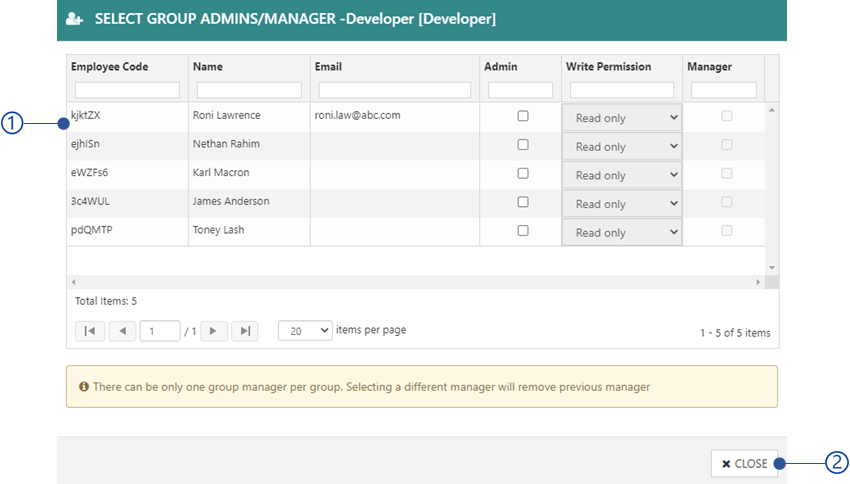Sort by Write Permission column header
850x484 pixels.
(608, 67)
